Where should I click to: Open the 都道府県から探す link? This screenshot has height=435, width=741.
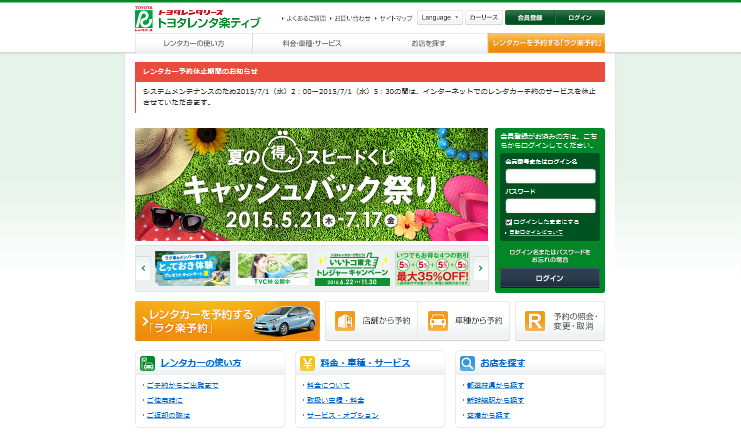[495, 385]
